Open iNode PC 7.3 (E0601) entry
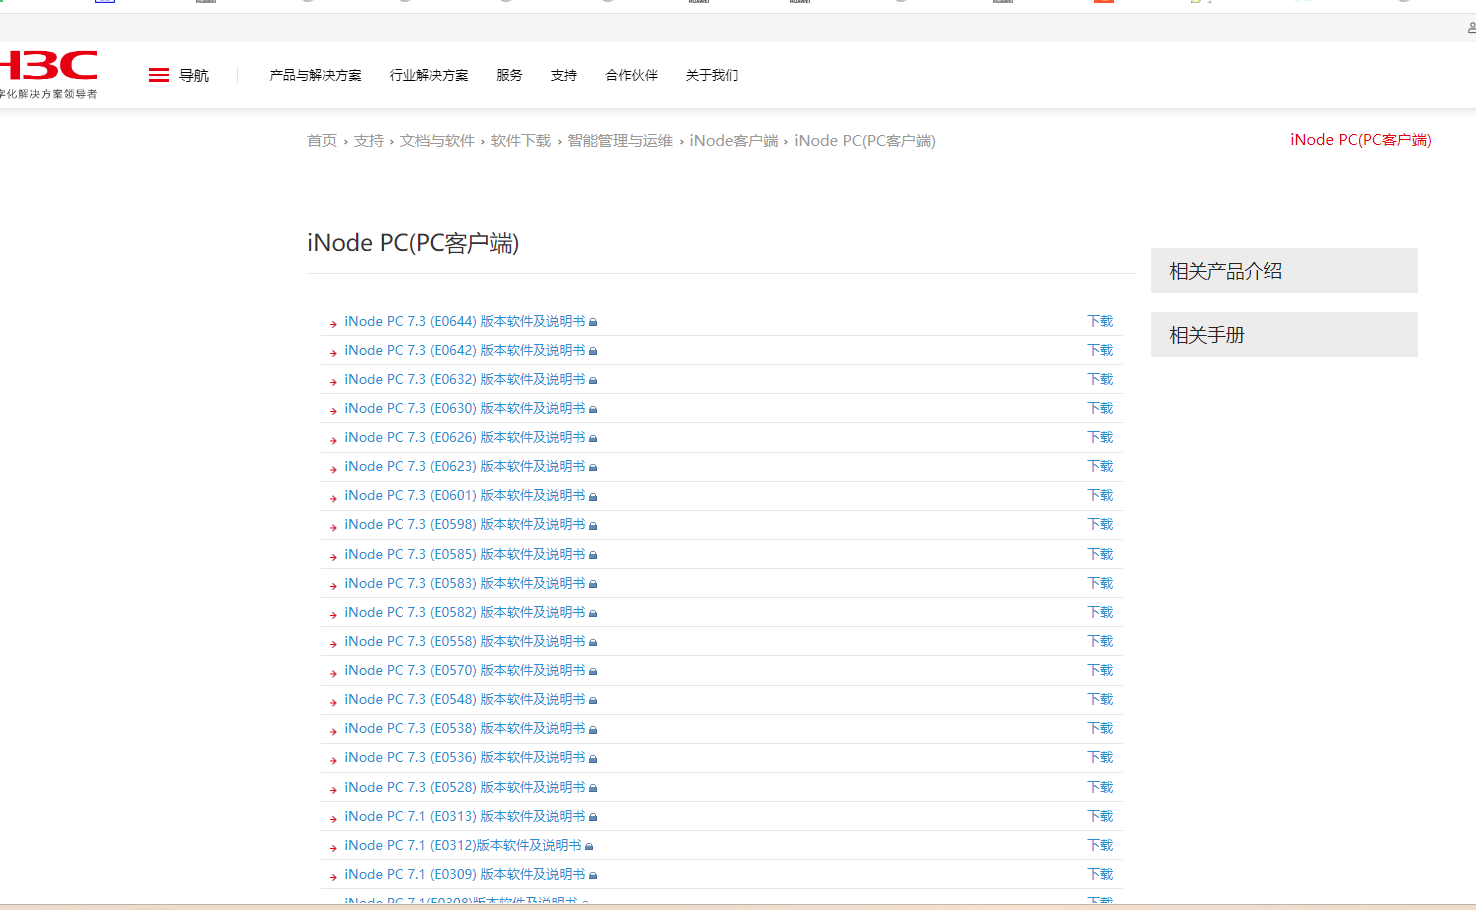The image size is (1476, 910). [x=465, y=495]
